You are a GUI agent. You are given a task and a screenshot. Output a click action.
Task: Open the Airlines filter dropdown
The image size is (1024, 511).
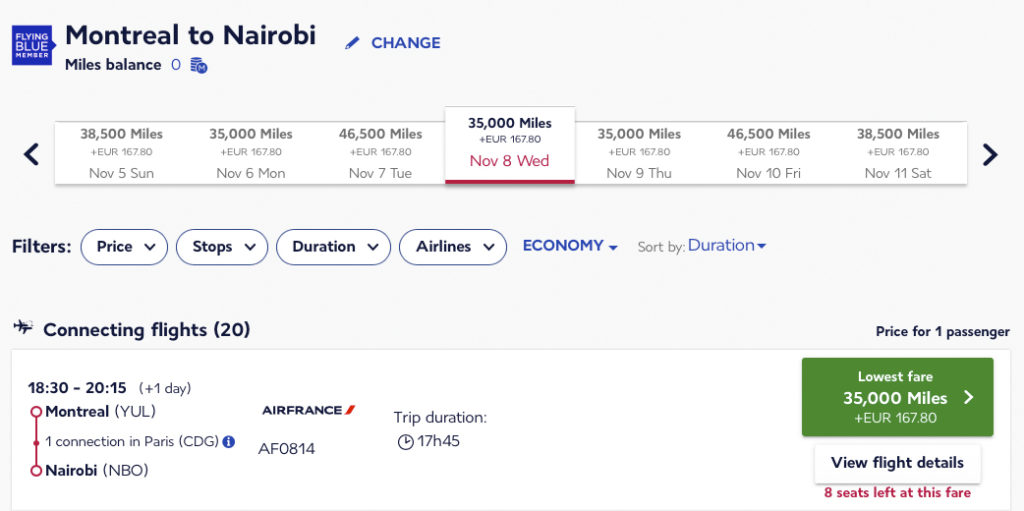coord(453,247)
